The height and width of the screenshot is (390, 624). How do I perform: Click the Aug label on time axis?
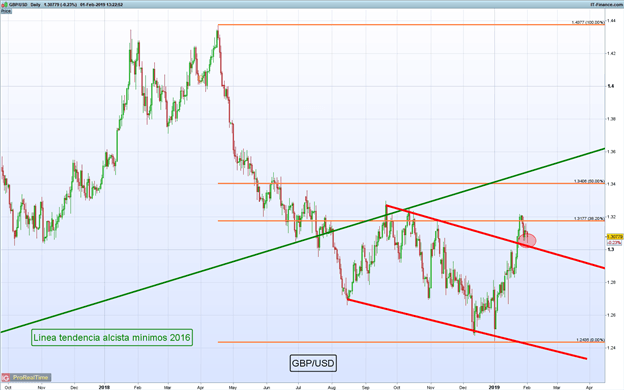click(x=332, y=387)
